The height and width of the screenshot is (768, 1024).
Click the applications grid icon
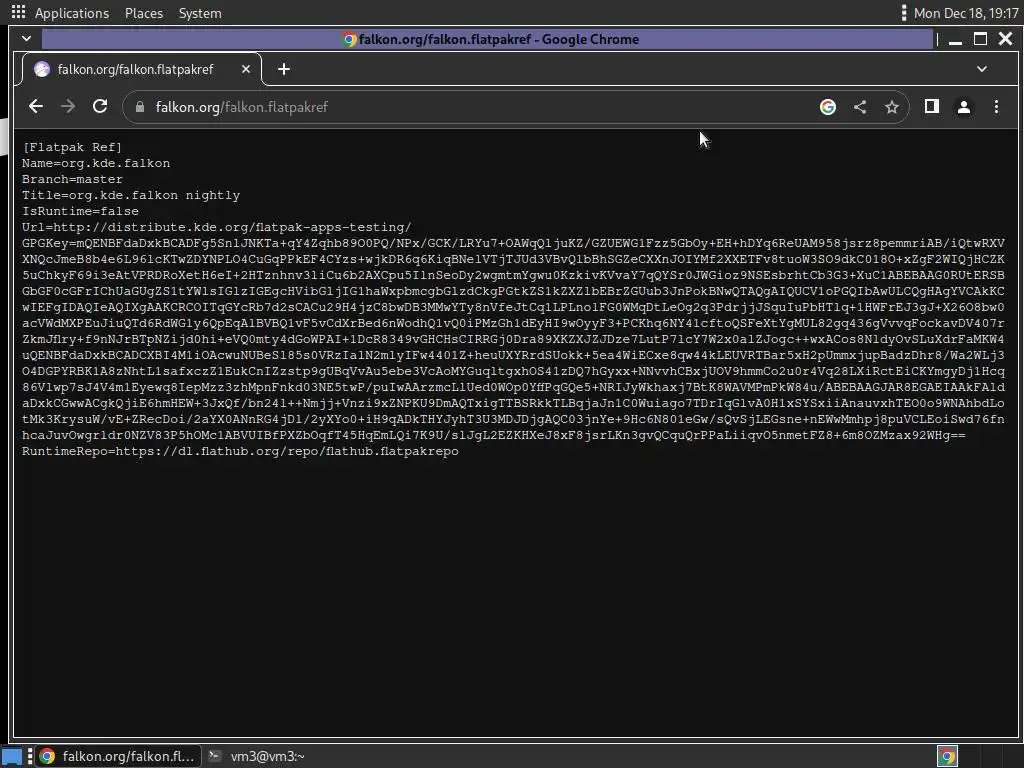tap(18, 12)
